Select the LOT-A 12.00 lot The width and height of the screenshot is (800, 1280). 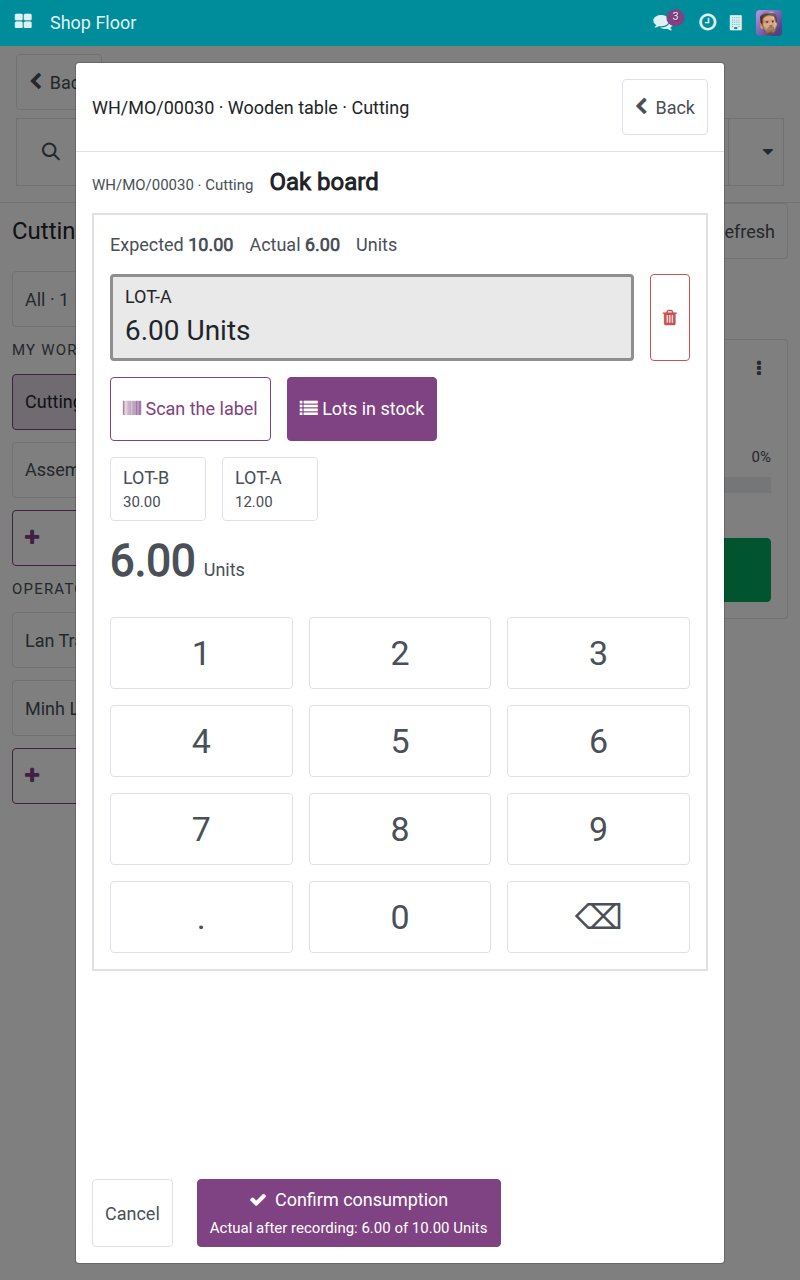[x=270, y=489]
